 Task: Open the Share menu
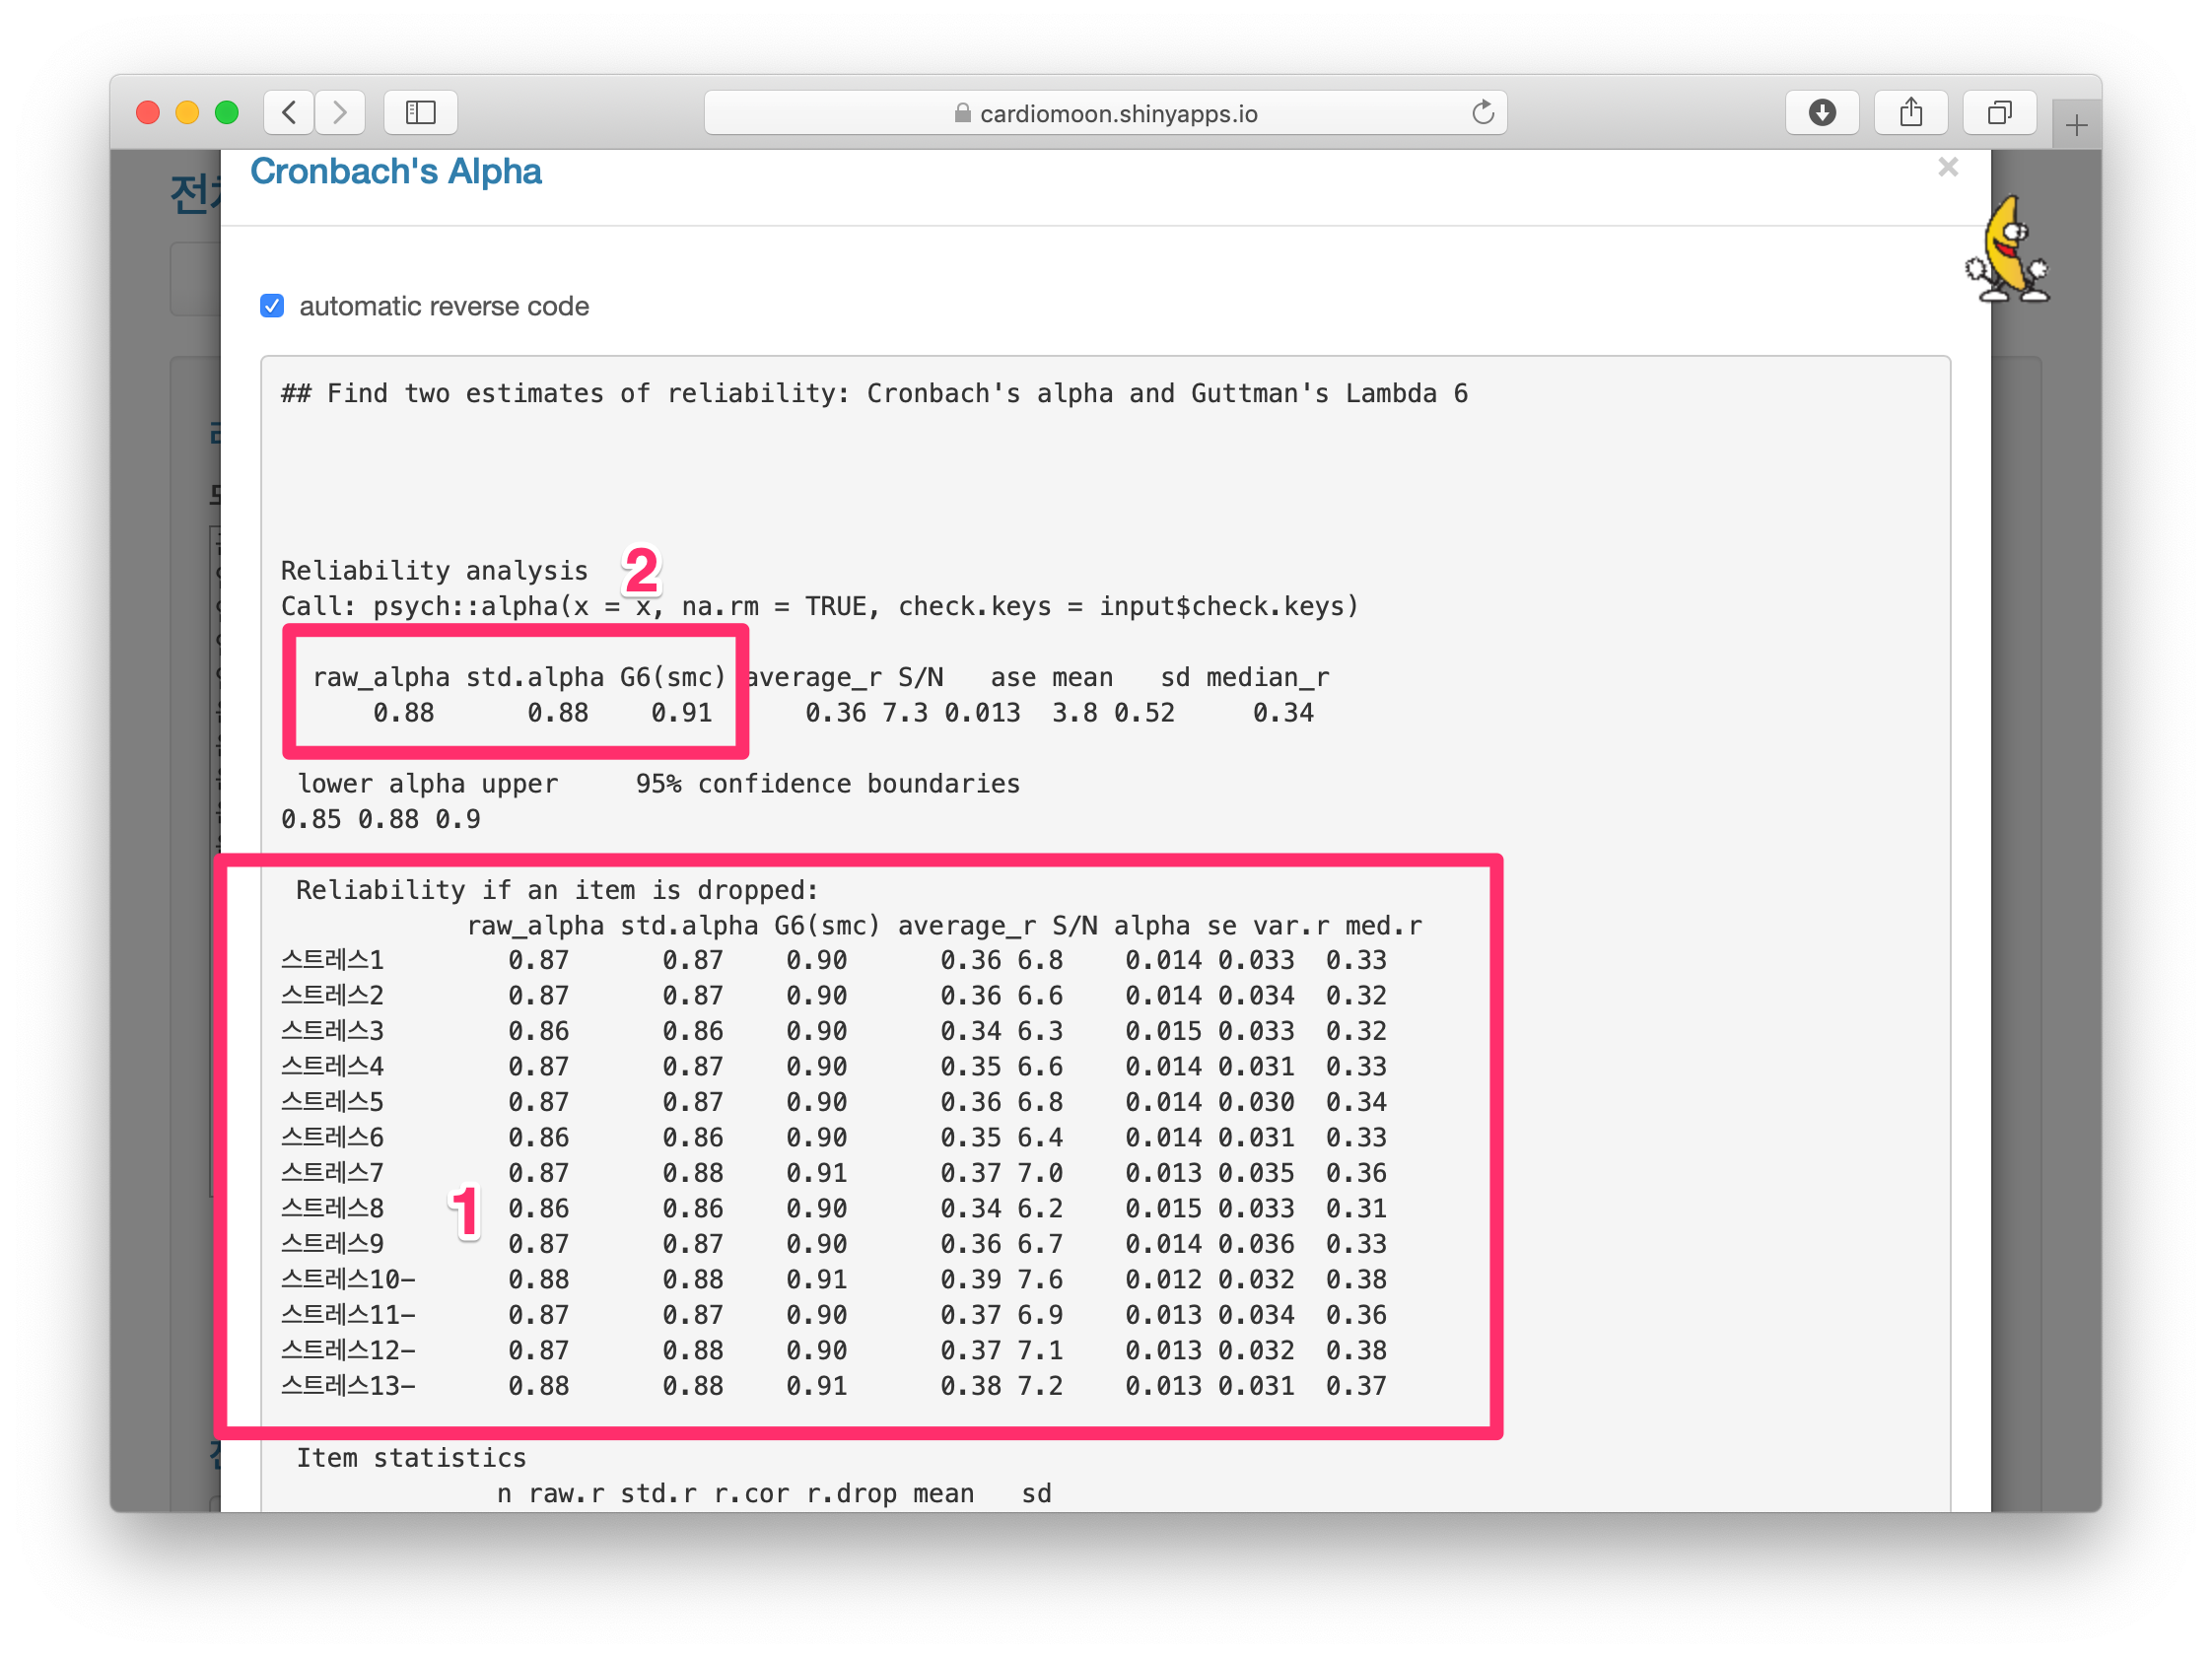[1911, 112]
